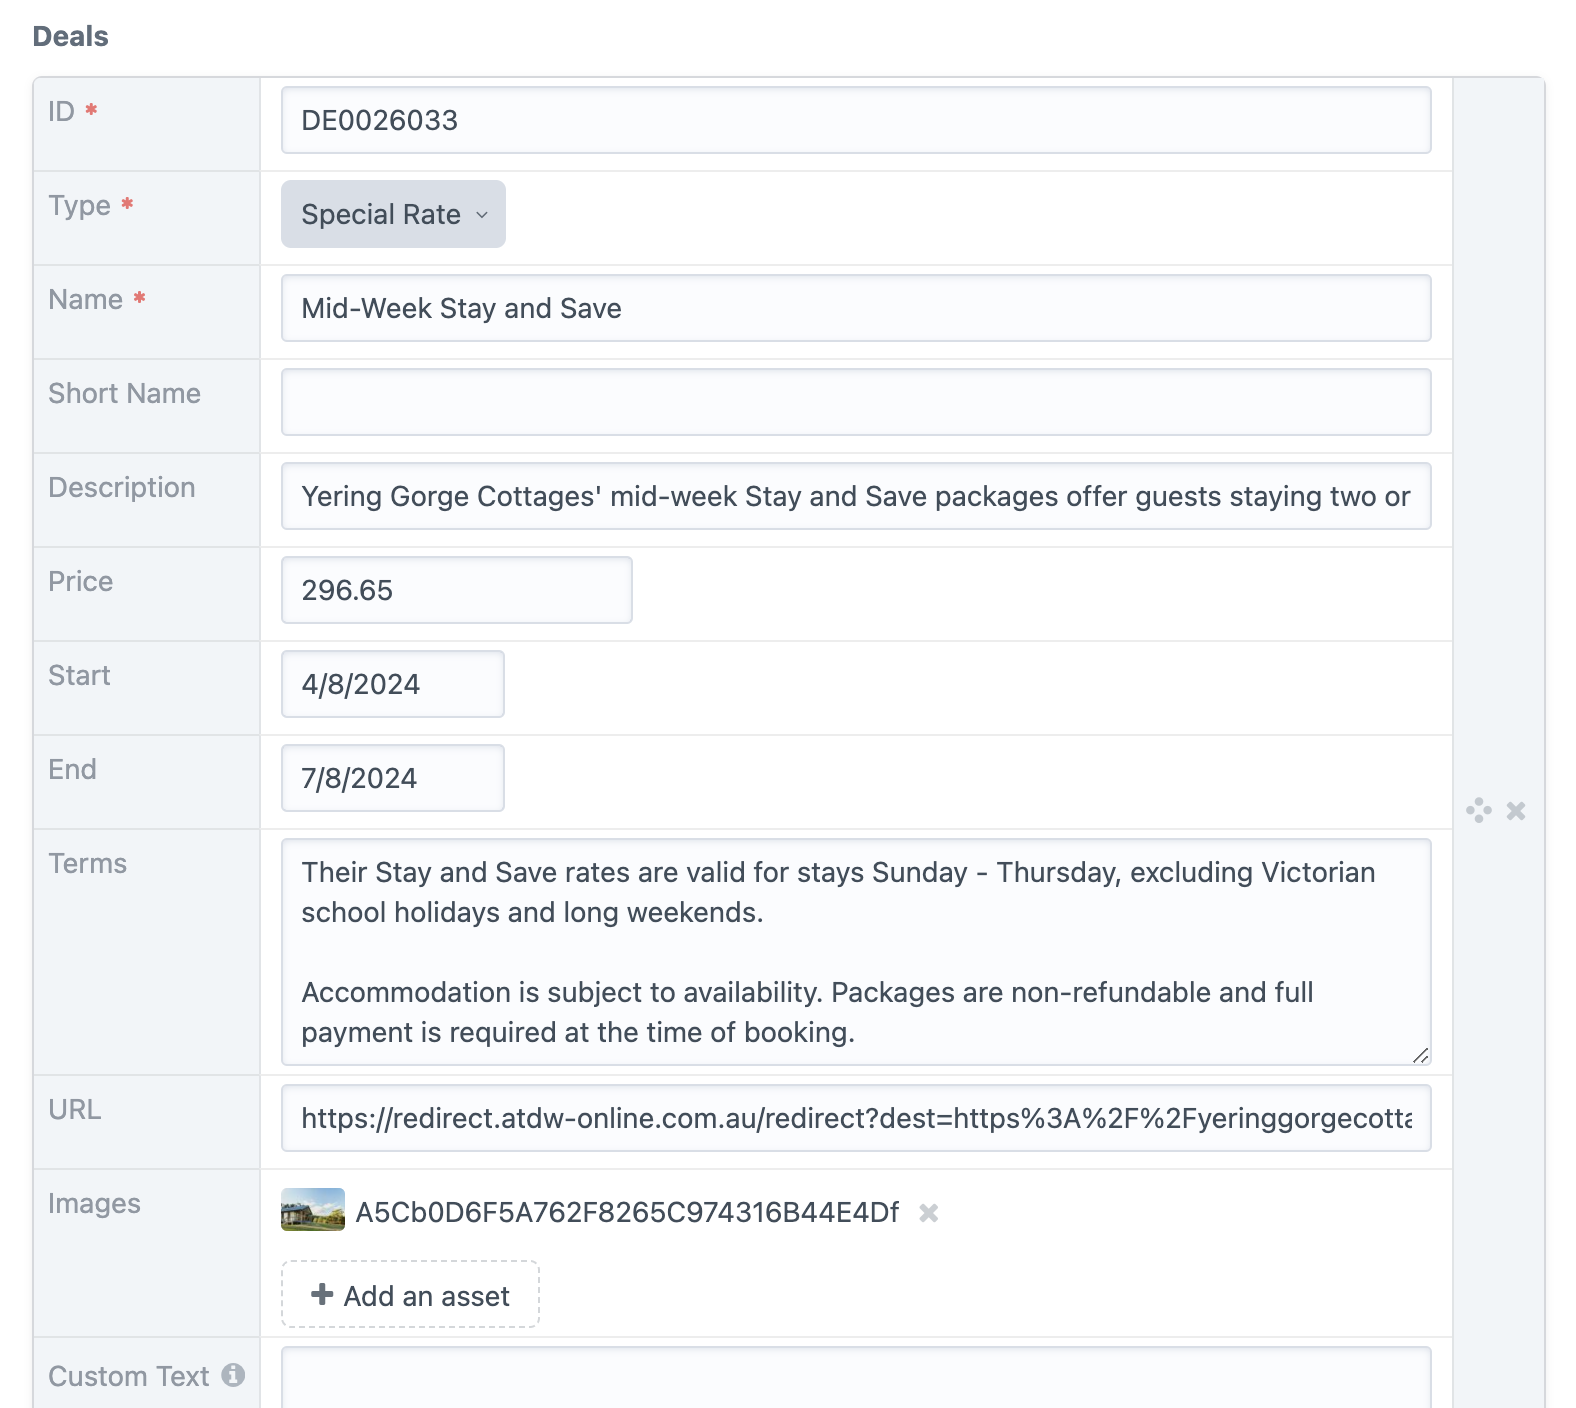Click the Start label
This screenshot has height=1408, width=1576.
click(x=79, y=675)
